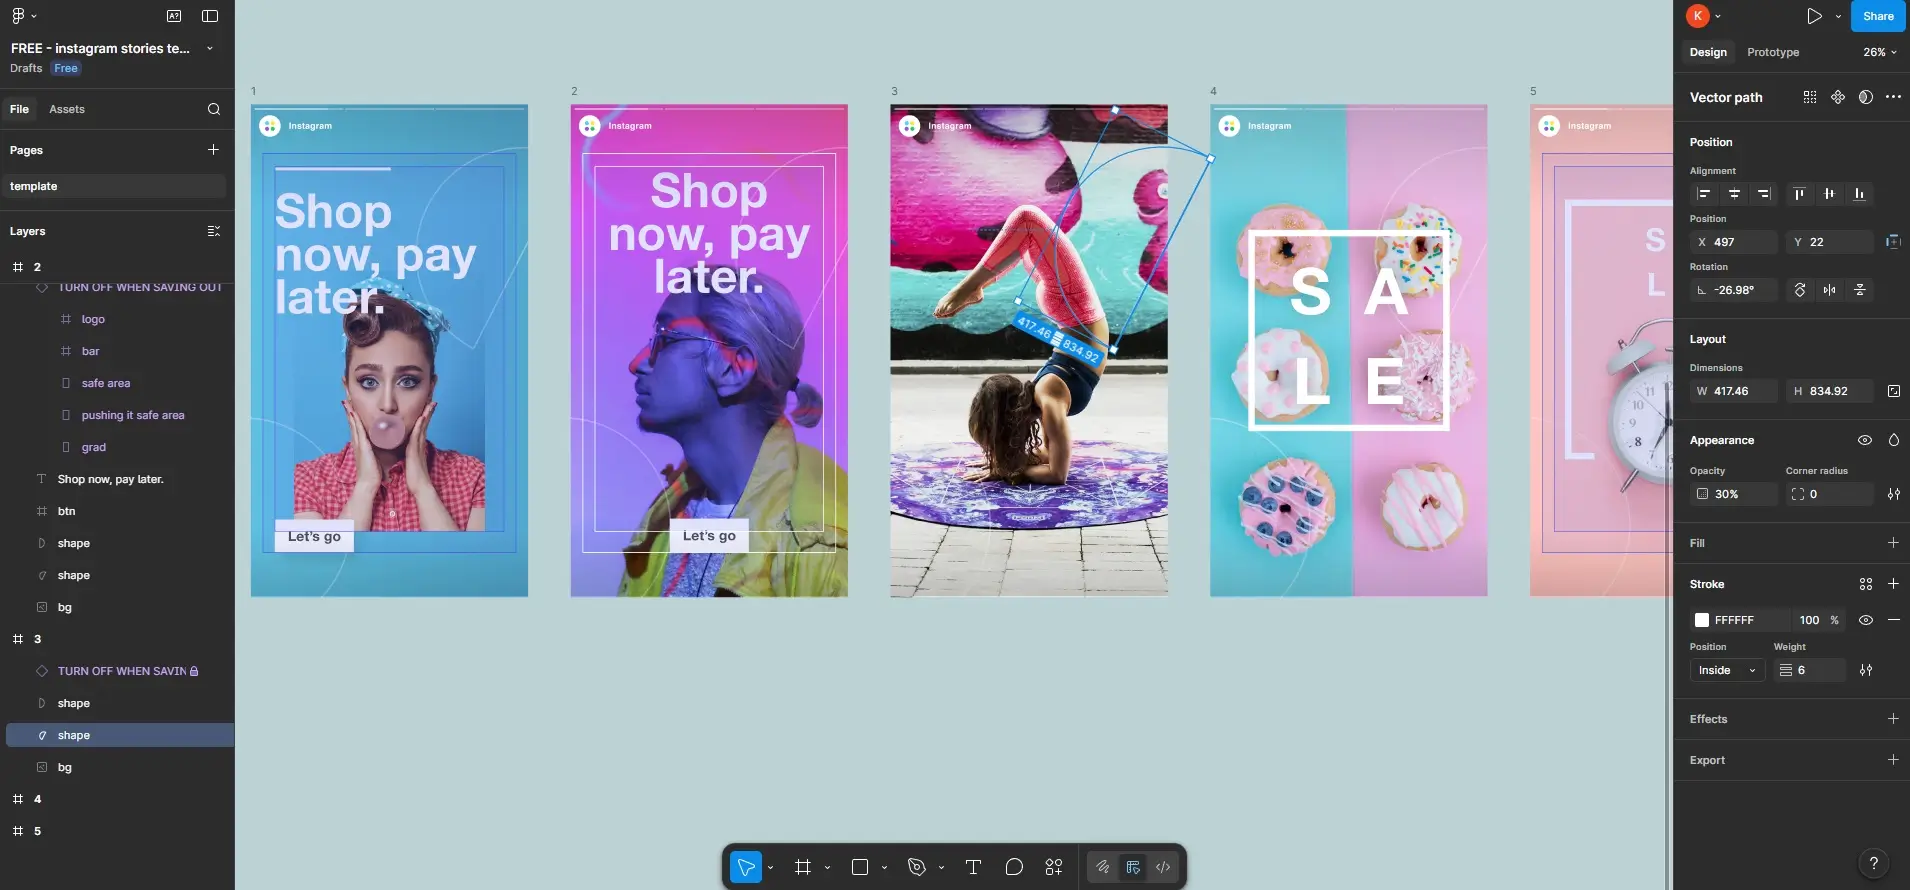
Task: Toggle independent corner radius icon
Action: (x=1894, y=494)
